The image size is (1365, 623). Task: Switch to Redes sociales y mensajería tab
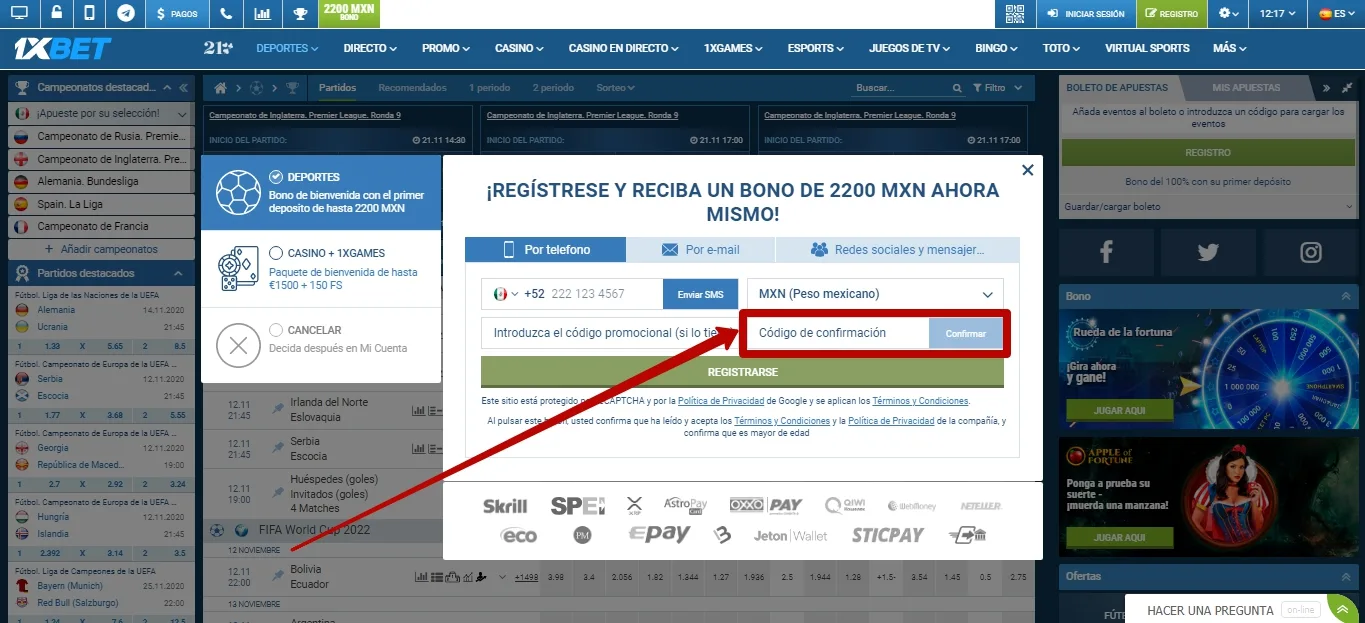(x=897, y=250)
